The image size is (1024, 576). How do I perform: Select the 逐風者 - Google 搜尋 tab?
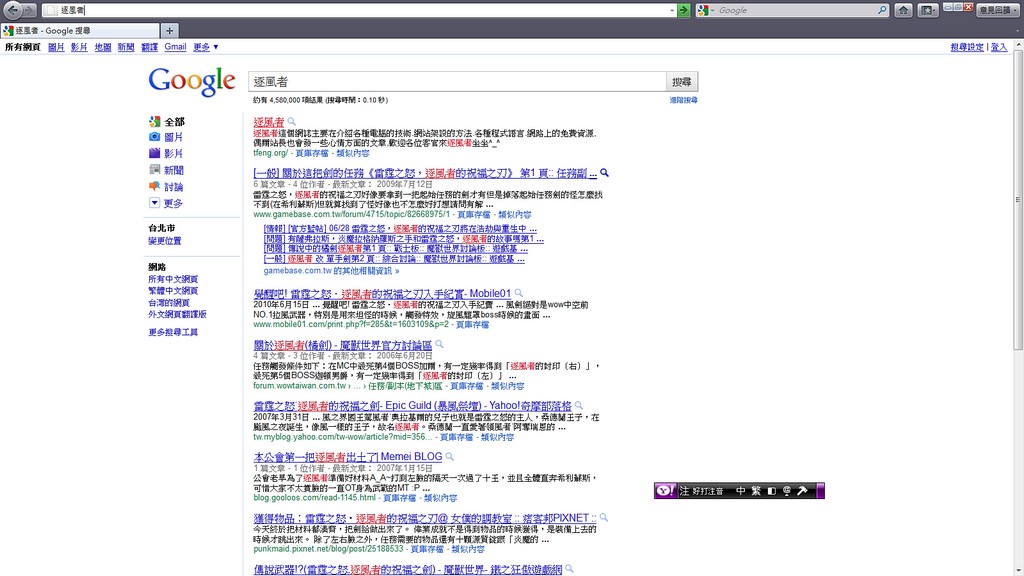point(80,31)
